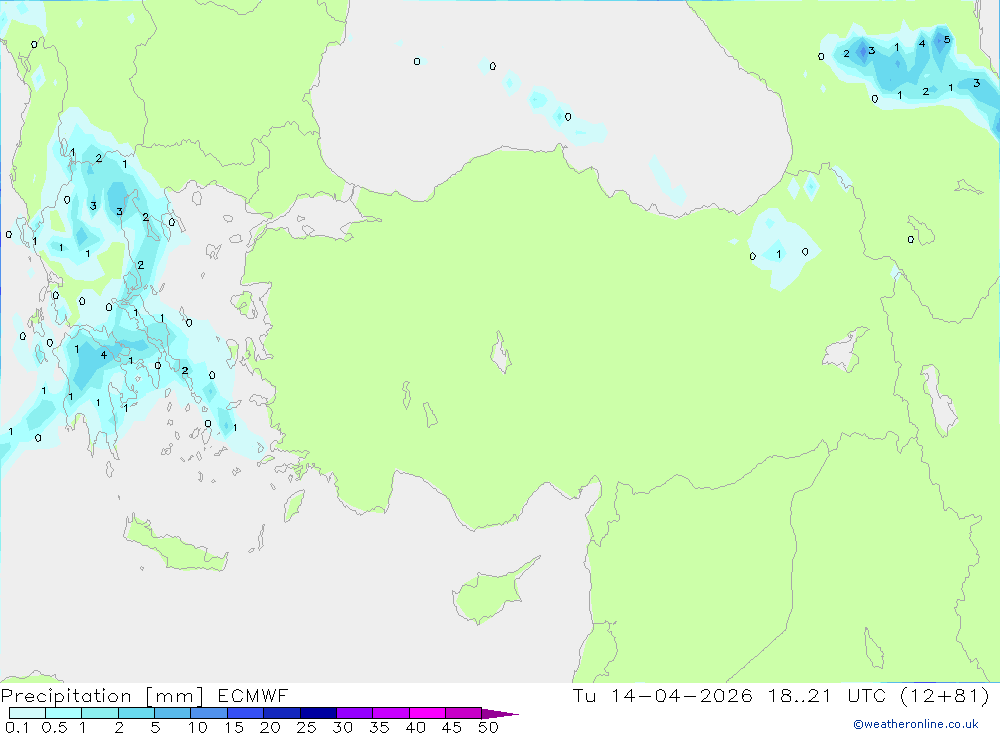Click the '10' legend scale label
The height and width of the screenshot is (733, 1000).
(198, 727)
